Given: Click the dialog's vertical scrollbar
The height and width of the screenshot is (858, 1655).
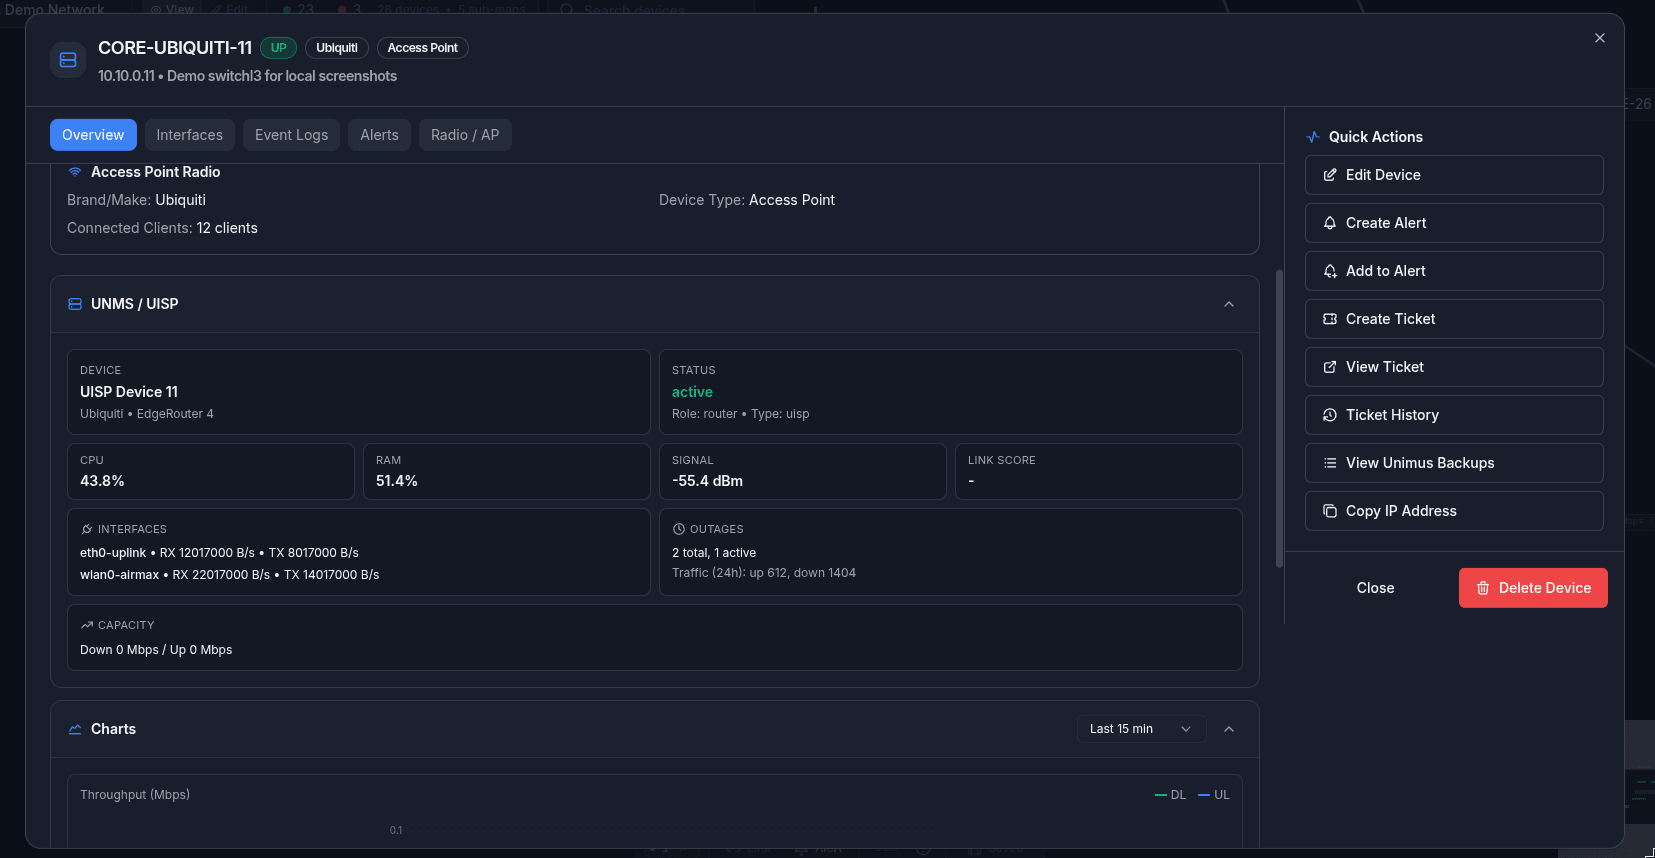Looking at the screenshot, I should click(x=1279, y=419).
